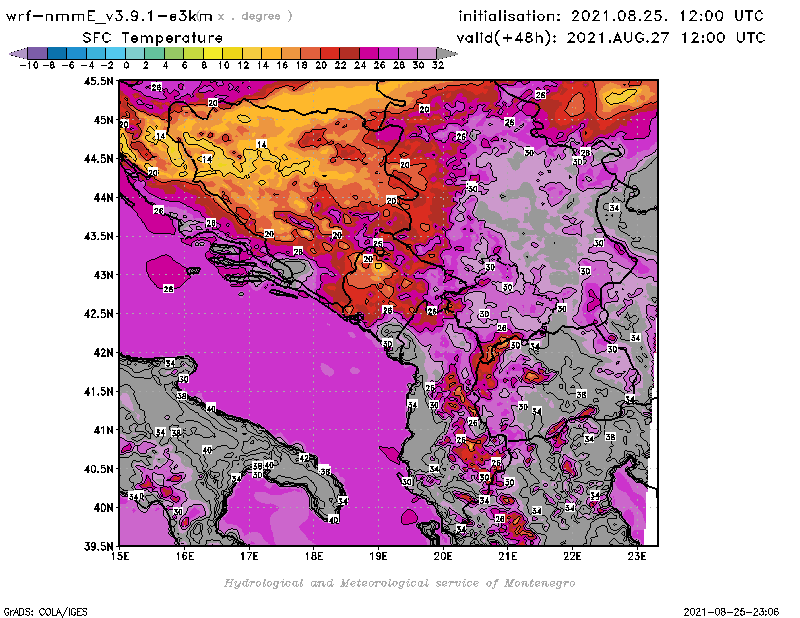This screenshot has height=618, width=800.
Task: Select the light blue swatch between -2 and 0
Action: pyautogui.click(x=115, y=53)
